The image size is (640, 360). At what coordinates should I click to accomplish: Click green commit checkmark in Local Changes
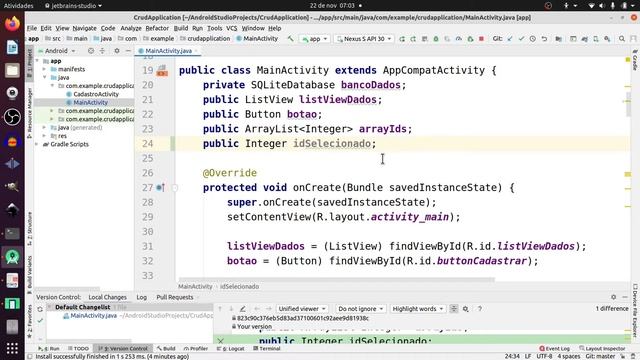40,321
